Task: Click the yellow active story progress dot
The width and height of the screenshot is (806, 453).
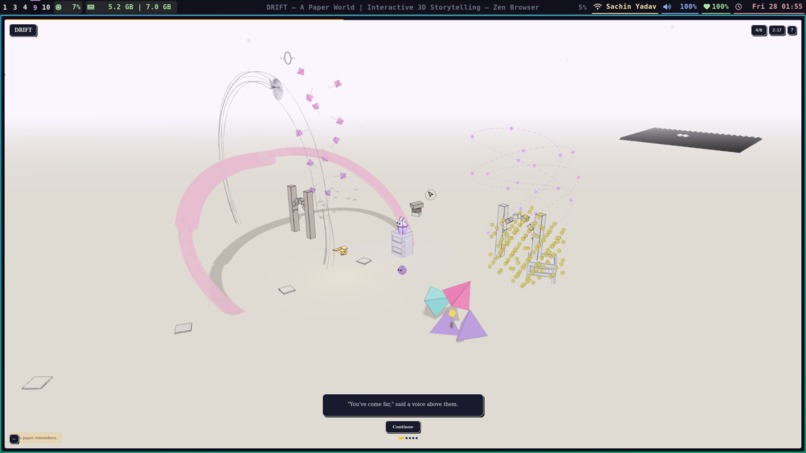Action: coord(401,438)
